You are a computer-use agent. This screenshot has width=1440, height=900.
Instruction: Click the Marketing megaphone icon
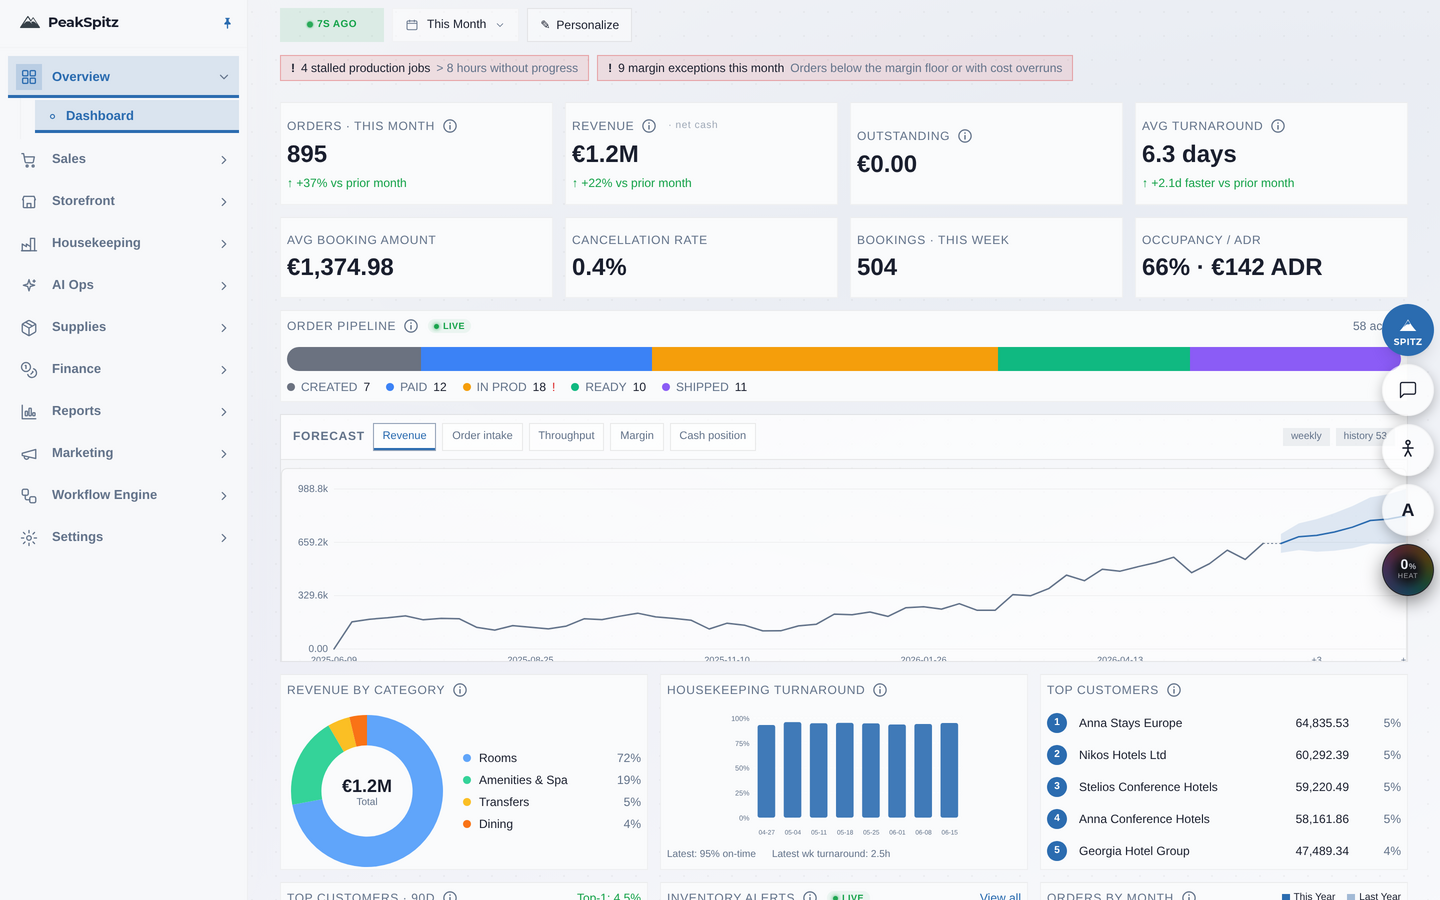tap(29, 454)
